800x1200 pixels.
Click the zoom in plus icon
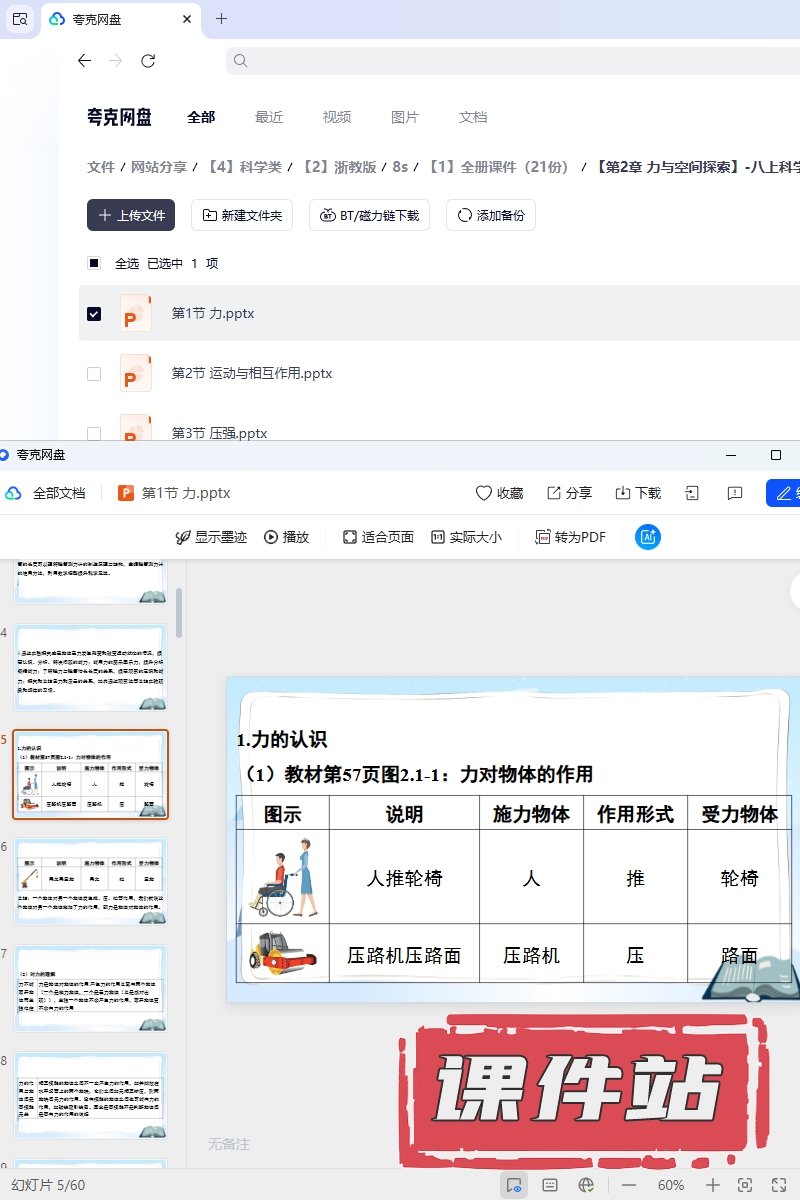click(713, 1185)
